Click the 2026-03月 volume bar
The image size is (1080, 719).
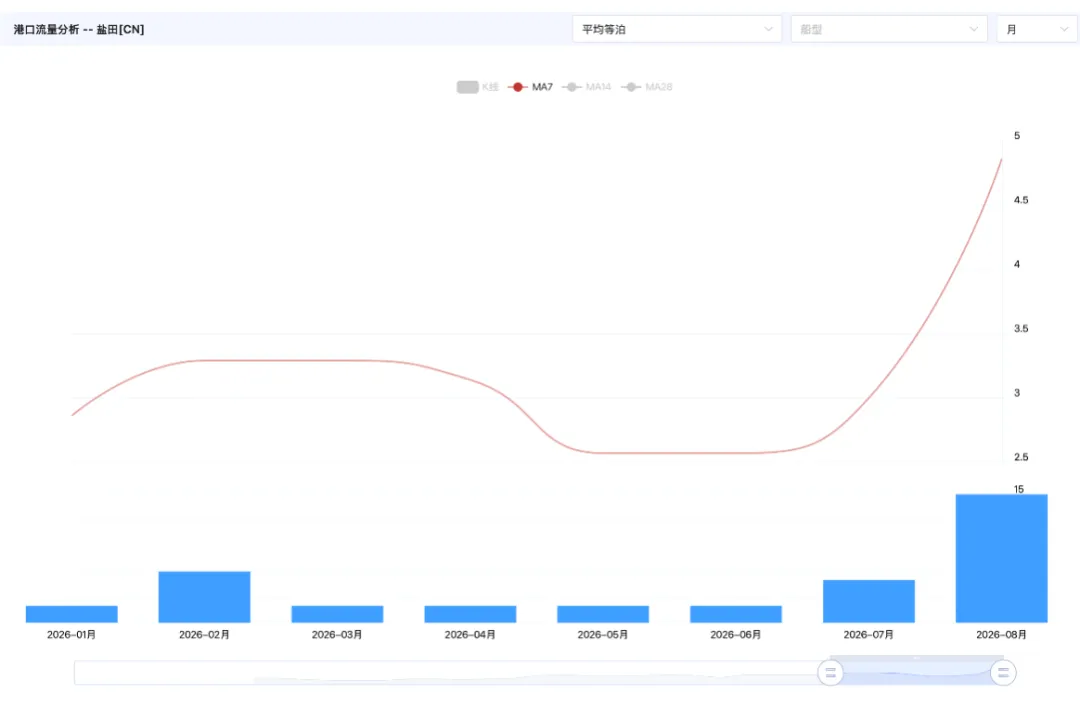tap(338, 614)
